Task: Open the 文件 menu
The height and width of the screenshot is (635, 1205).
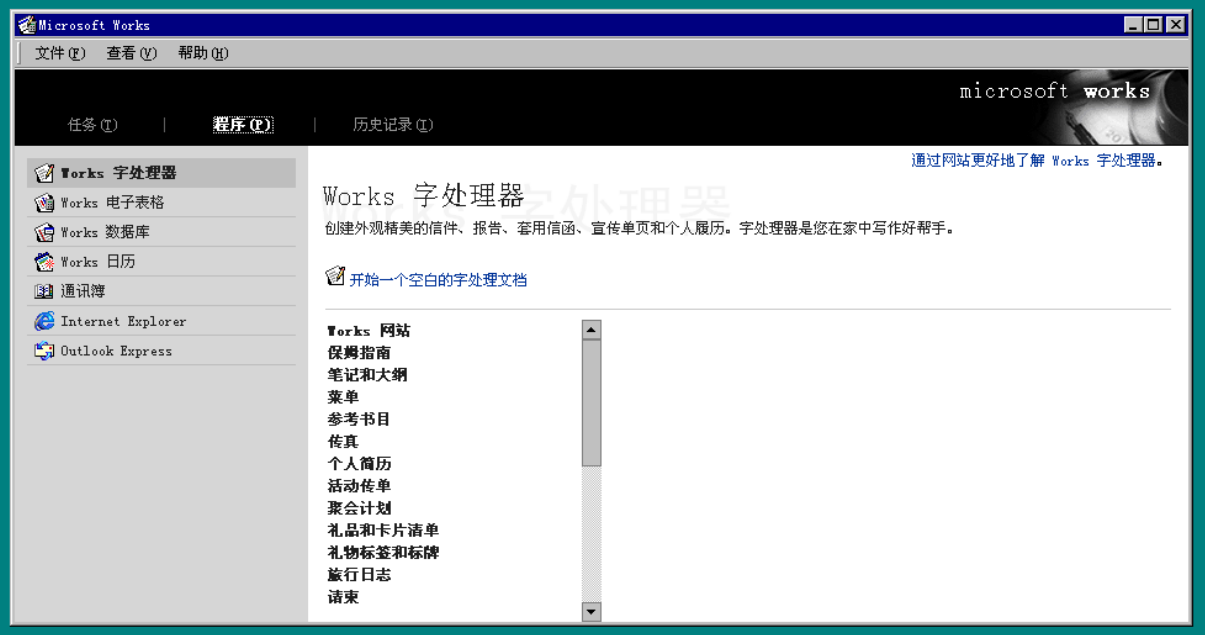Action: tap(60, 53)
